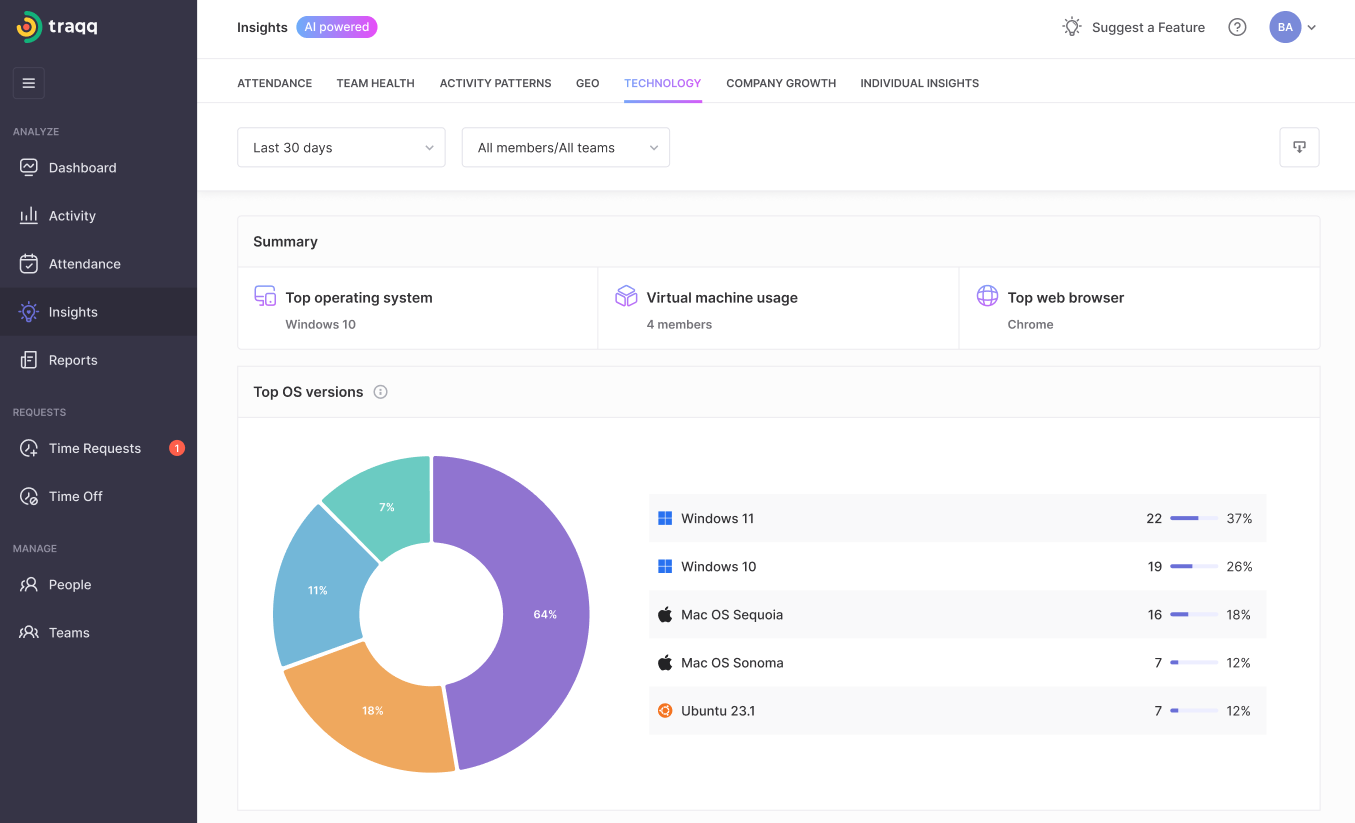Select the Company Growth tab
Image resolution: width=1355 pixels, height=823 pixels.
[781, 83]
